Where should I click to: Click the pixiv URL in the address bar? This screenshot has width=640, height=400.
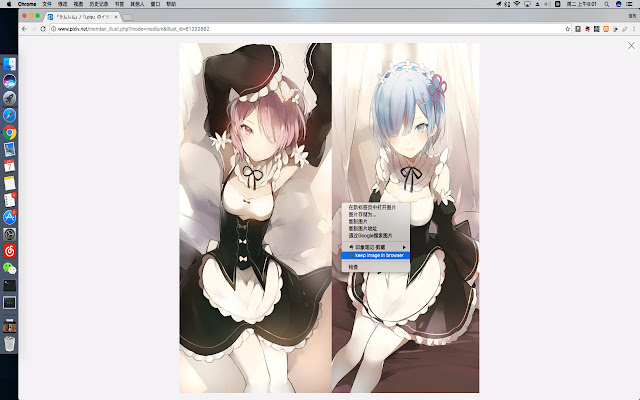pos(133,29)
